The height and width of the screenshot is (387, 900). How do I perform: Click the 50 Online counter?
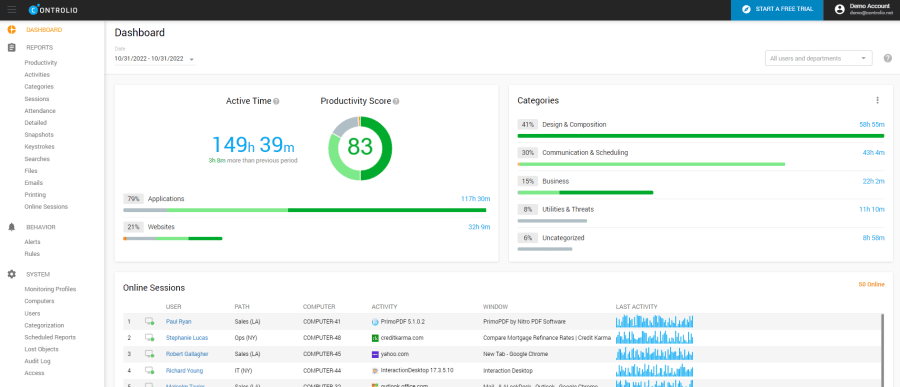(x=871, y=284)
